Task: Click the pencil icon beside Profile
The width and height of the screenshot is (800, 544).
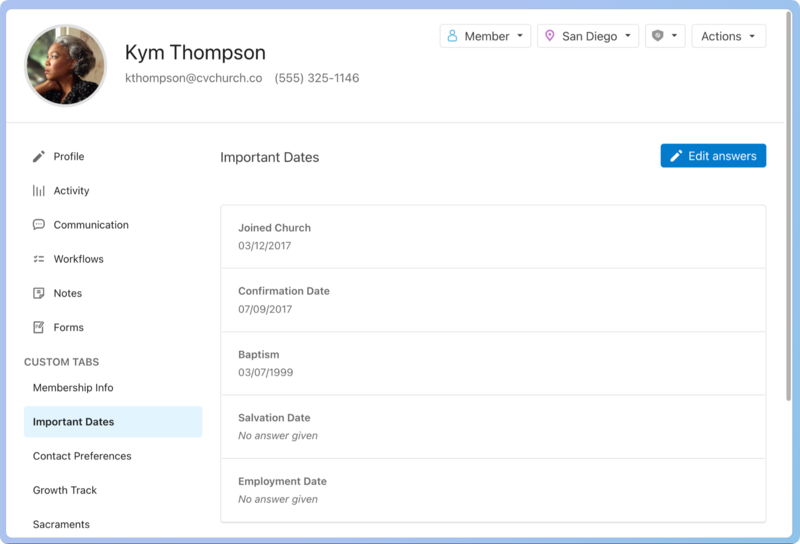Action: [x=39, y=157]
